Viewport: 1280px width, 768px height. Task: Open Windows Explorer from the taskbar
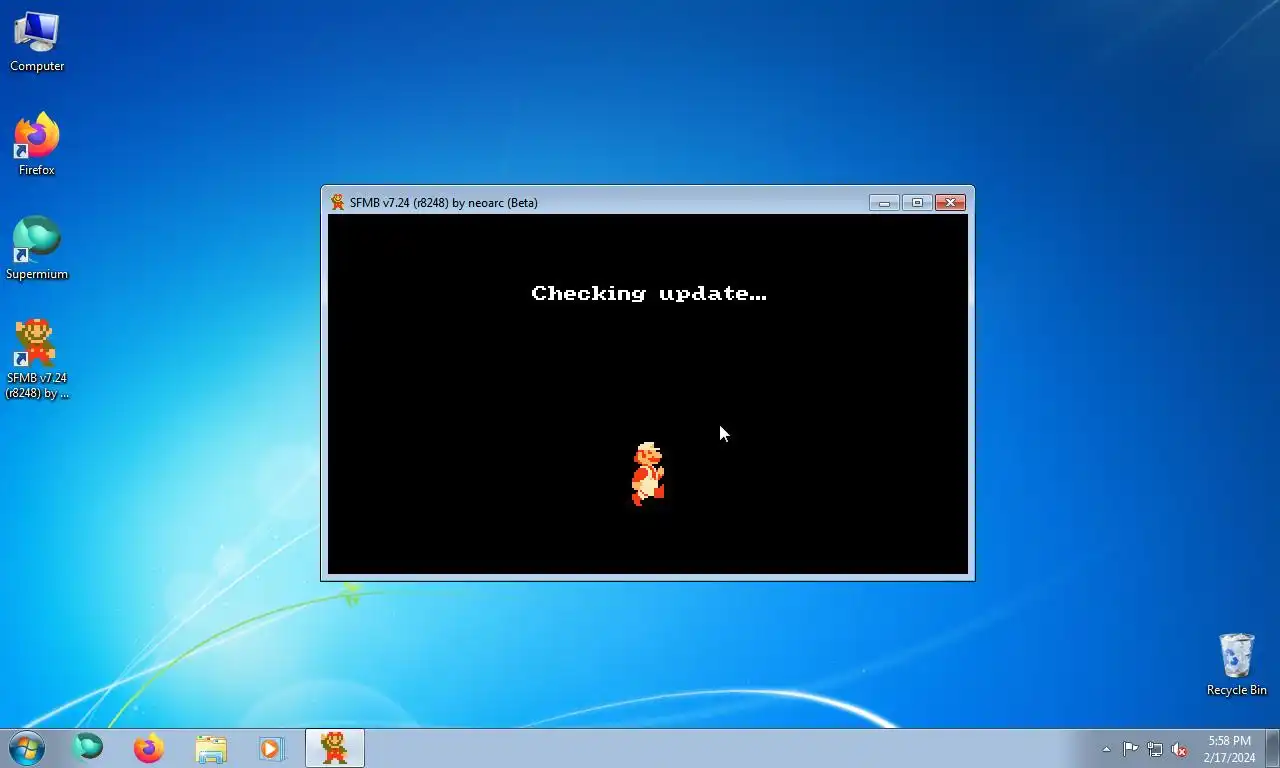pyautogui.click(x=211, y=748)
